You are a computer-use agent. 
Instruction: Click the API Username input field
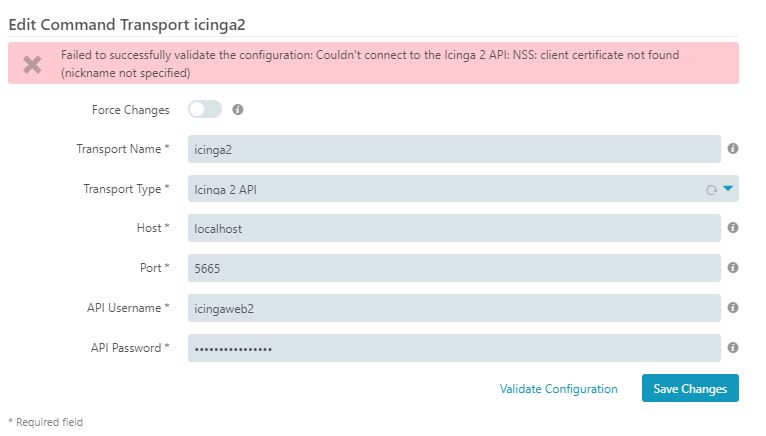(454, 308)
